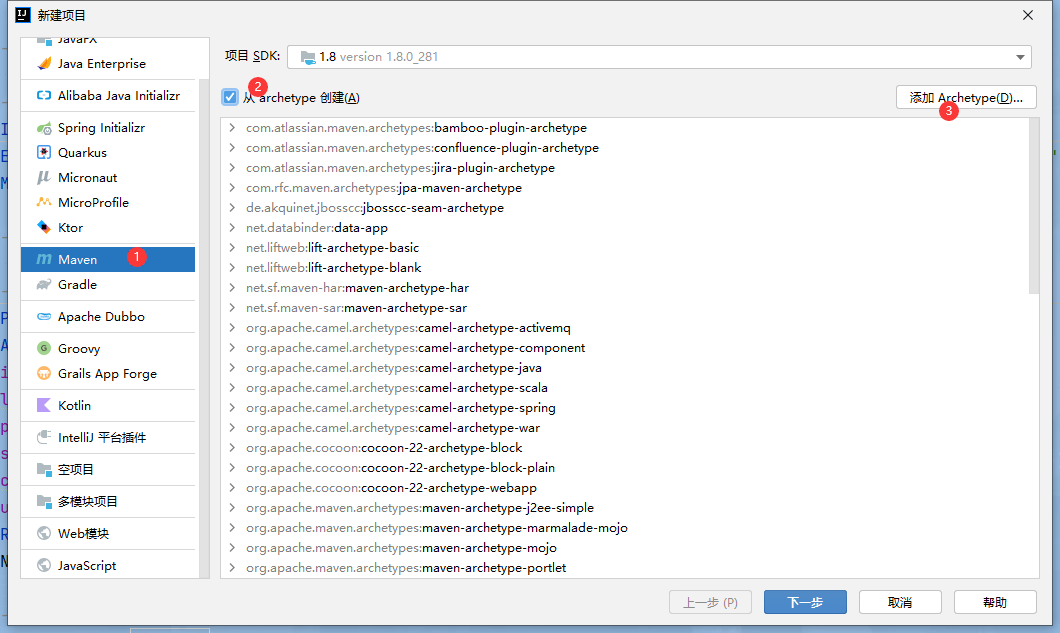Viewport: 1060px width, 633px height.
Task: Click the 空项目 folder icon
Action: [44, 469]
